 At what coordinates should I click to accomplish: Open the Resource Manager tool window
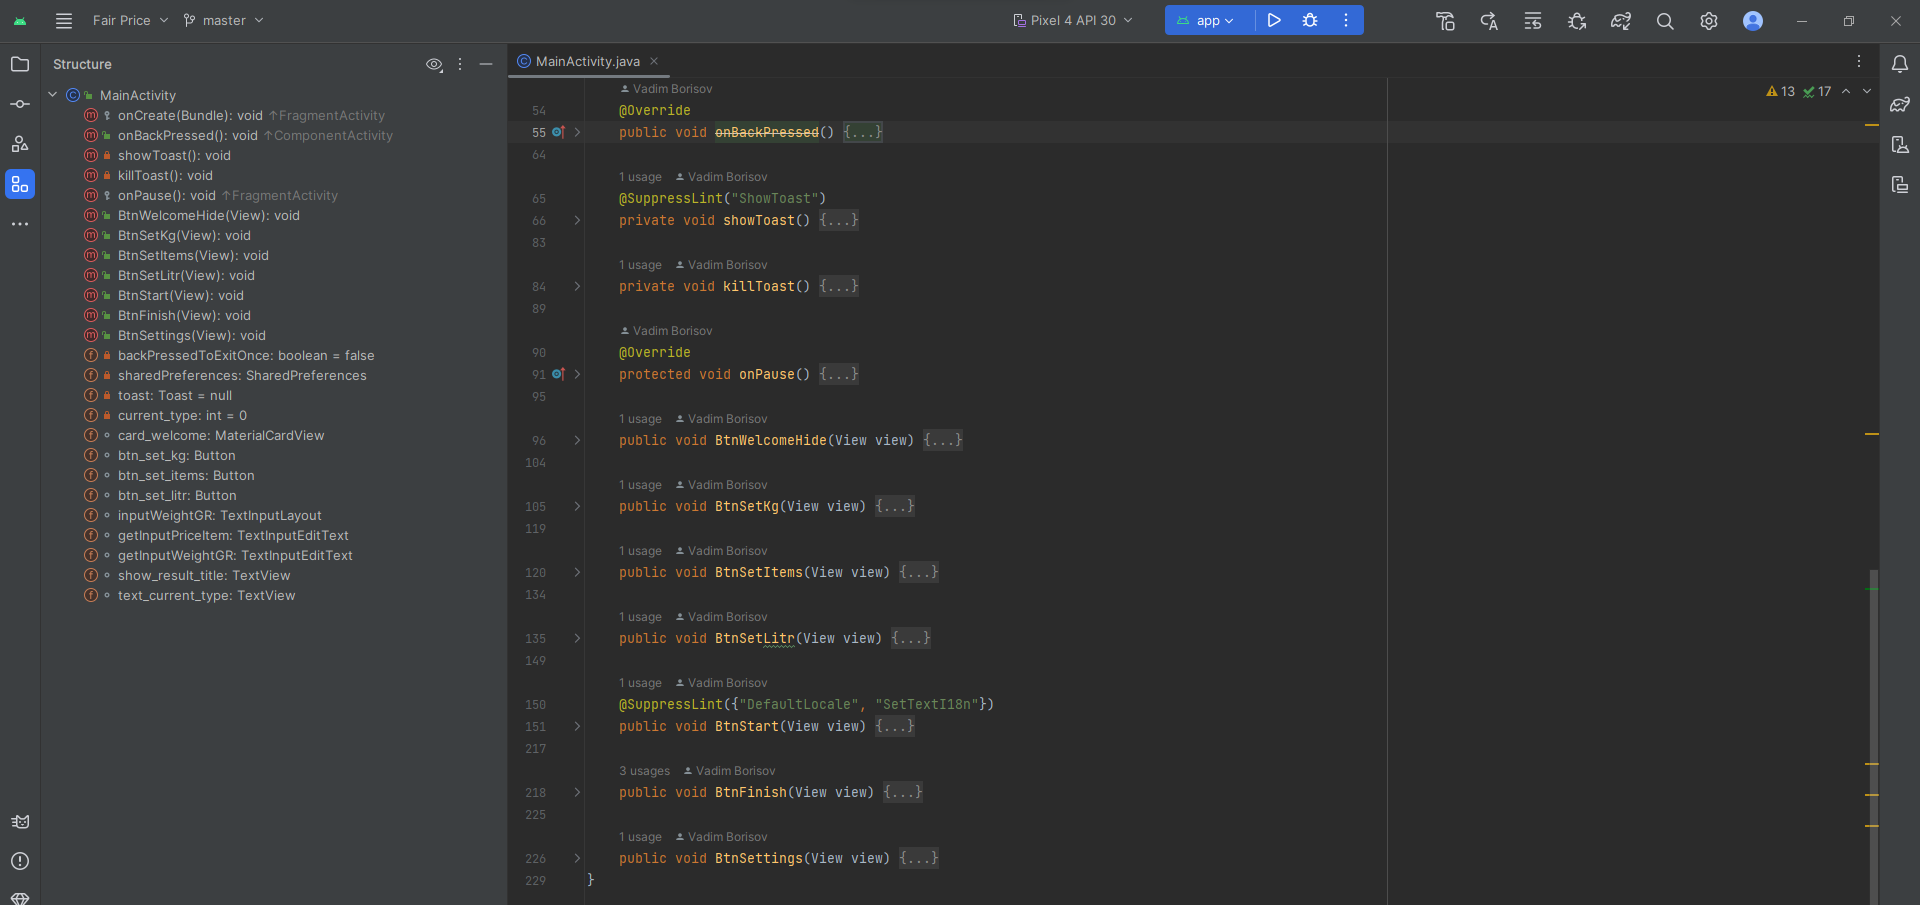tap(20, 144)
